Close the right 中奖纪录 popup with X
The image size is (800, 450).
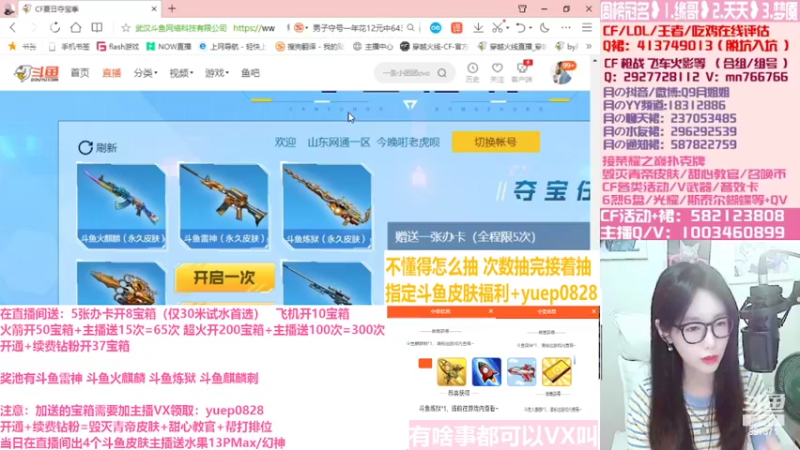coord(593,311)
